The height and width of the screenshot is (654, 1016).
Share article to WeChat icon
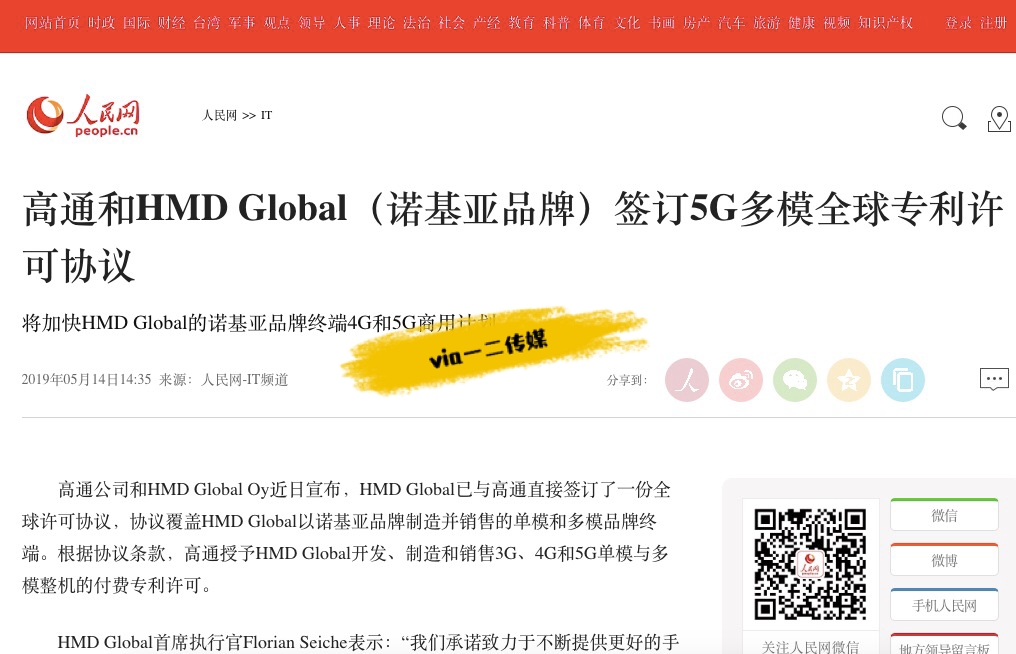coord(795,380)
